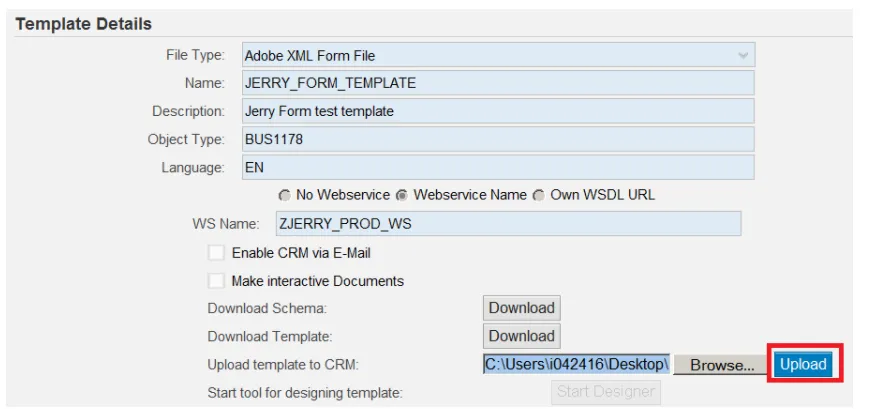Click Download button for Download Schema

[522, 308]
